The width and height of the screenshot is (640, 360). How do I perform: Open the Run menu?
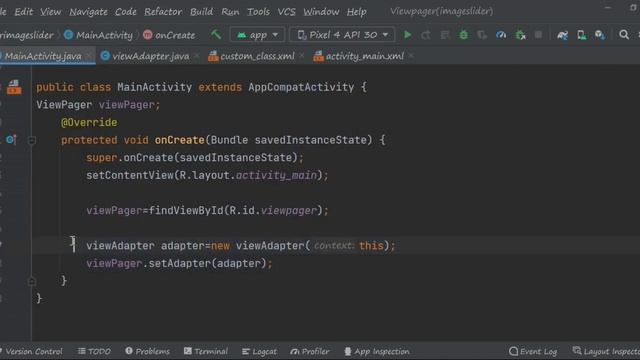click(230, 12)
